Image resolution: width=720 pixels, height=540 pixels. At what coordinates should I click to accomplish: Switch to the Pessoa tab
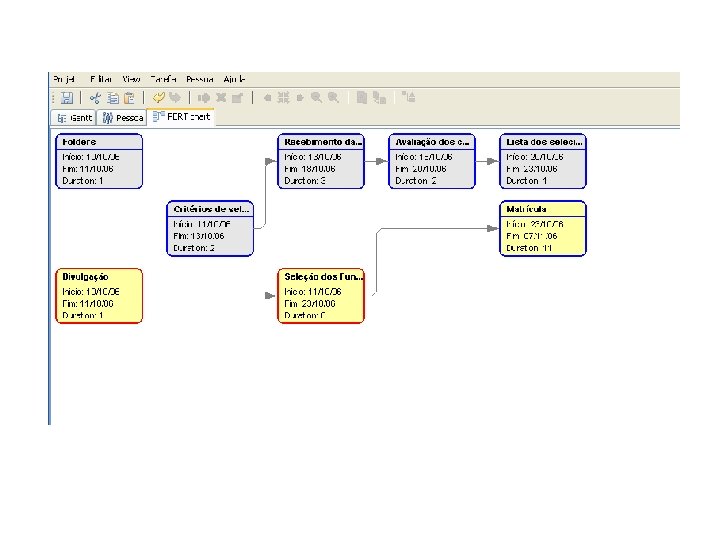(x=122, y=118)
